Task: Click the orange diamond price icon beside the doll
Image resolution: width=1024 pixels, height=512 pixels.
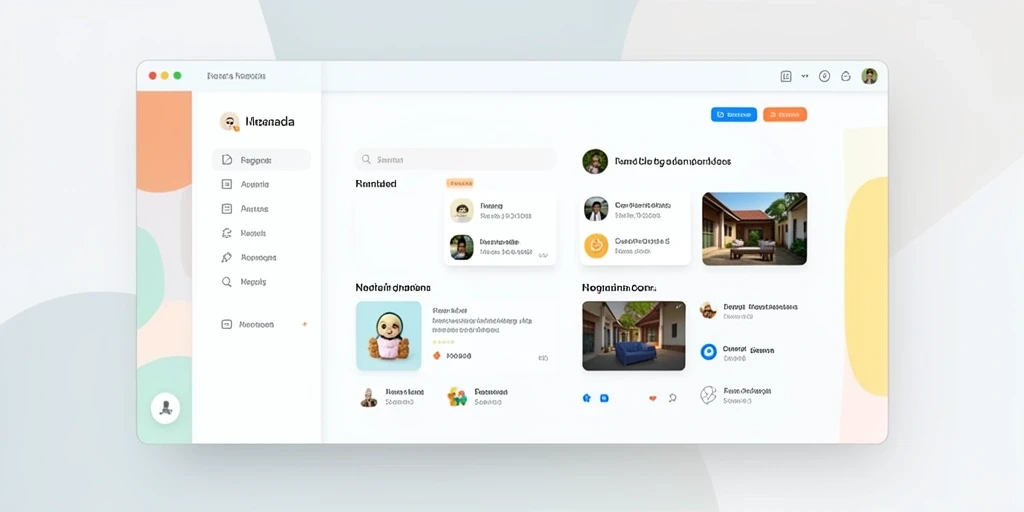Action: 438,356
